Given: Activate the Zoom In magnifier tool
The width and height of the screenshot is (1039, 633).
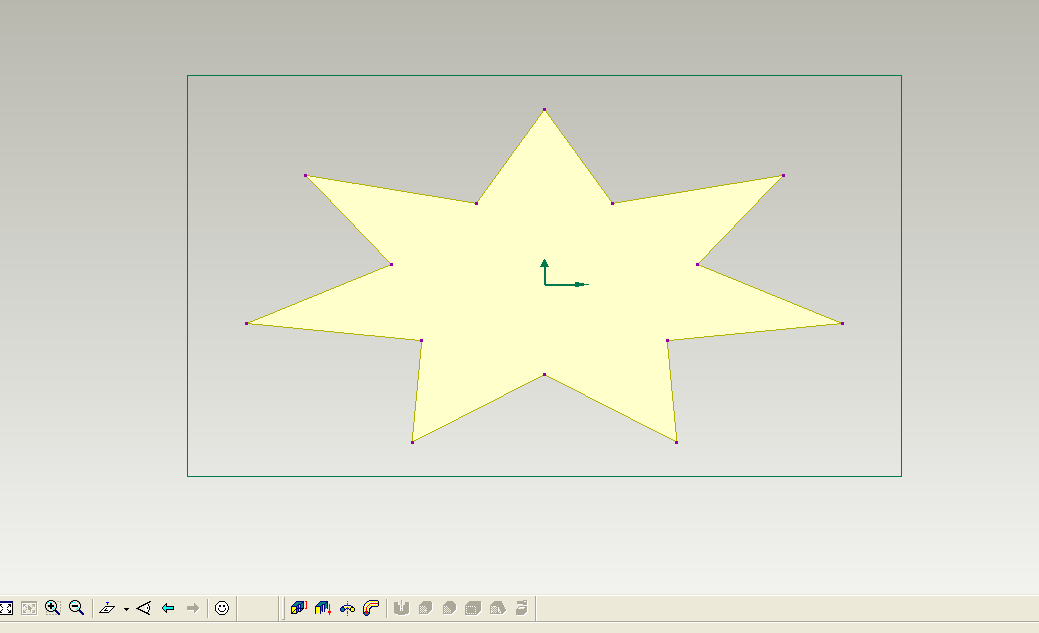Looking at the screenshot, I should point(52,606).
